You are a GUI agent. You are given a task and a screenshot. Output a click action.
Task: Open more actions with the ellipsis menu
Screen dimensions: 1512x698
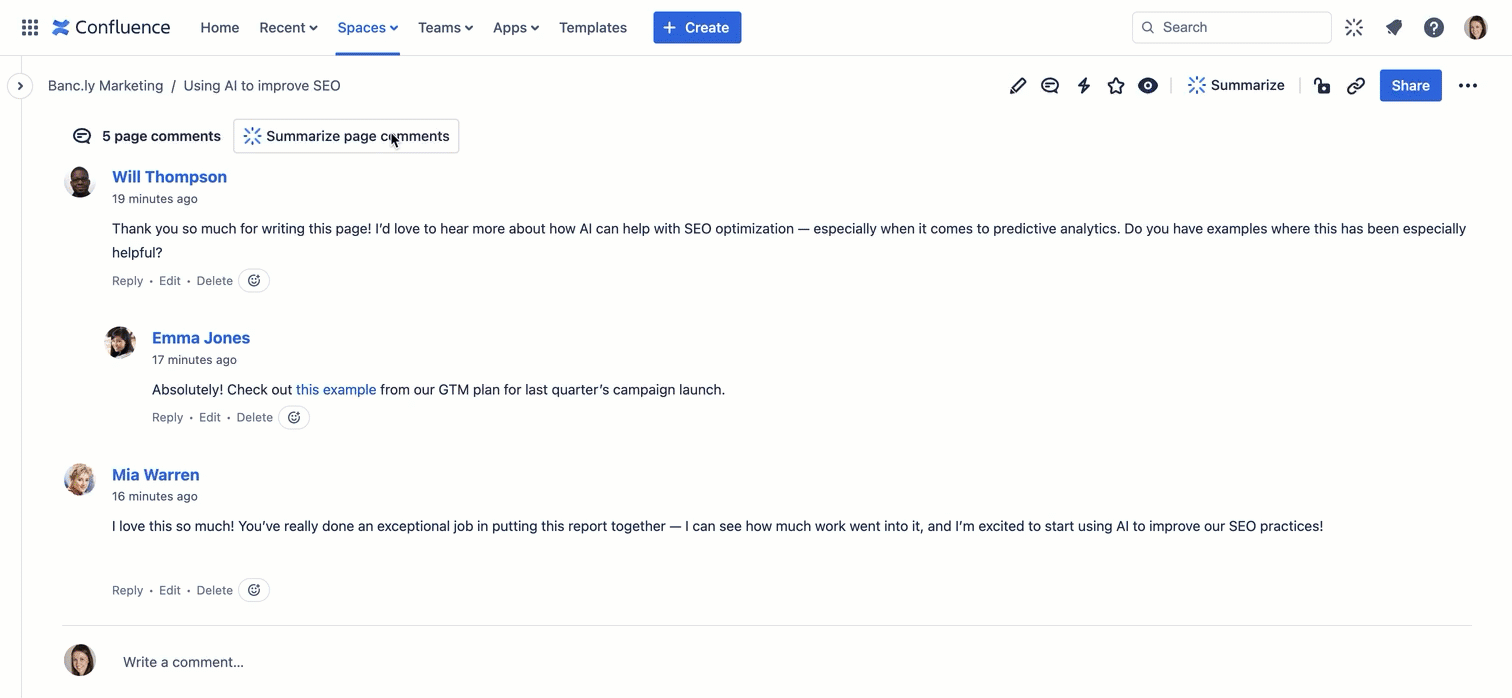pyautogui.click(x=1468, y=85)
